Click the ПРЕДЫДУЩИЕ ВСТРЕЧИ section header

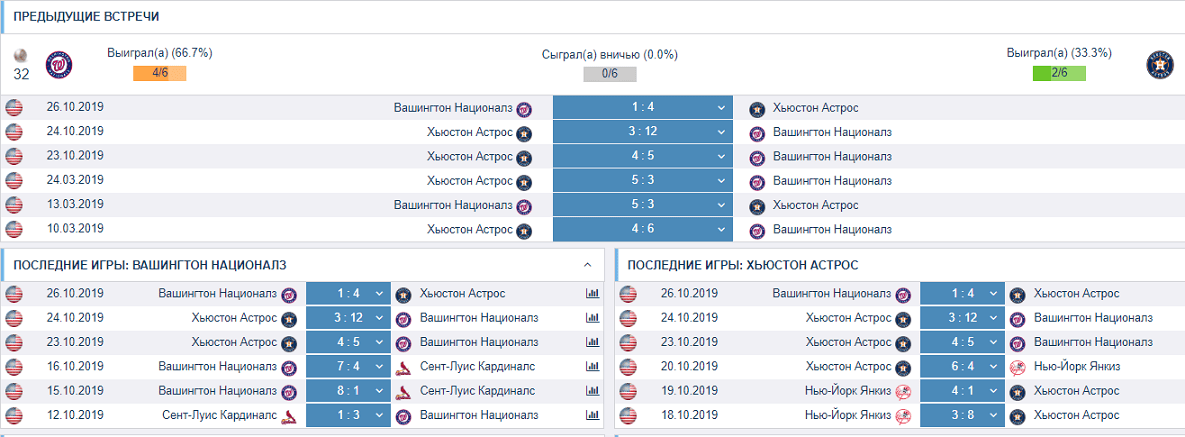tap(86, 17)
